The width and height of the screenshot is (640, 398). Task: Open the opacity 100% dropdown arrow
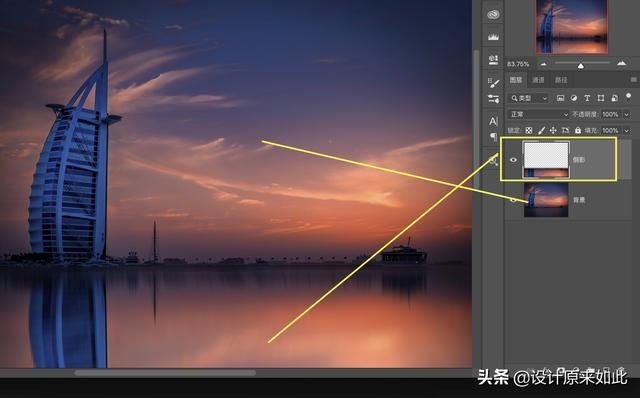[627, 114]
